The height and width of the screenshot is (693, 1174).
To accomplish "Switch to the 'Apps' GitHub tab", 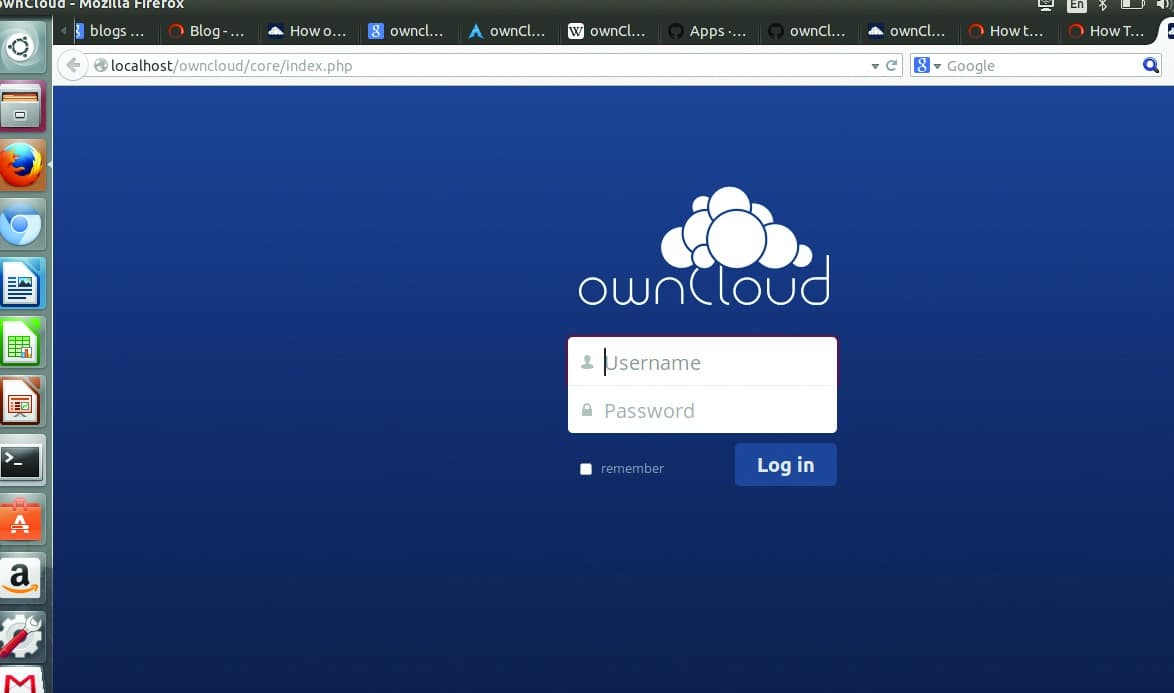I will 707,31.
